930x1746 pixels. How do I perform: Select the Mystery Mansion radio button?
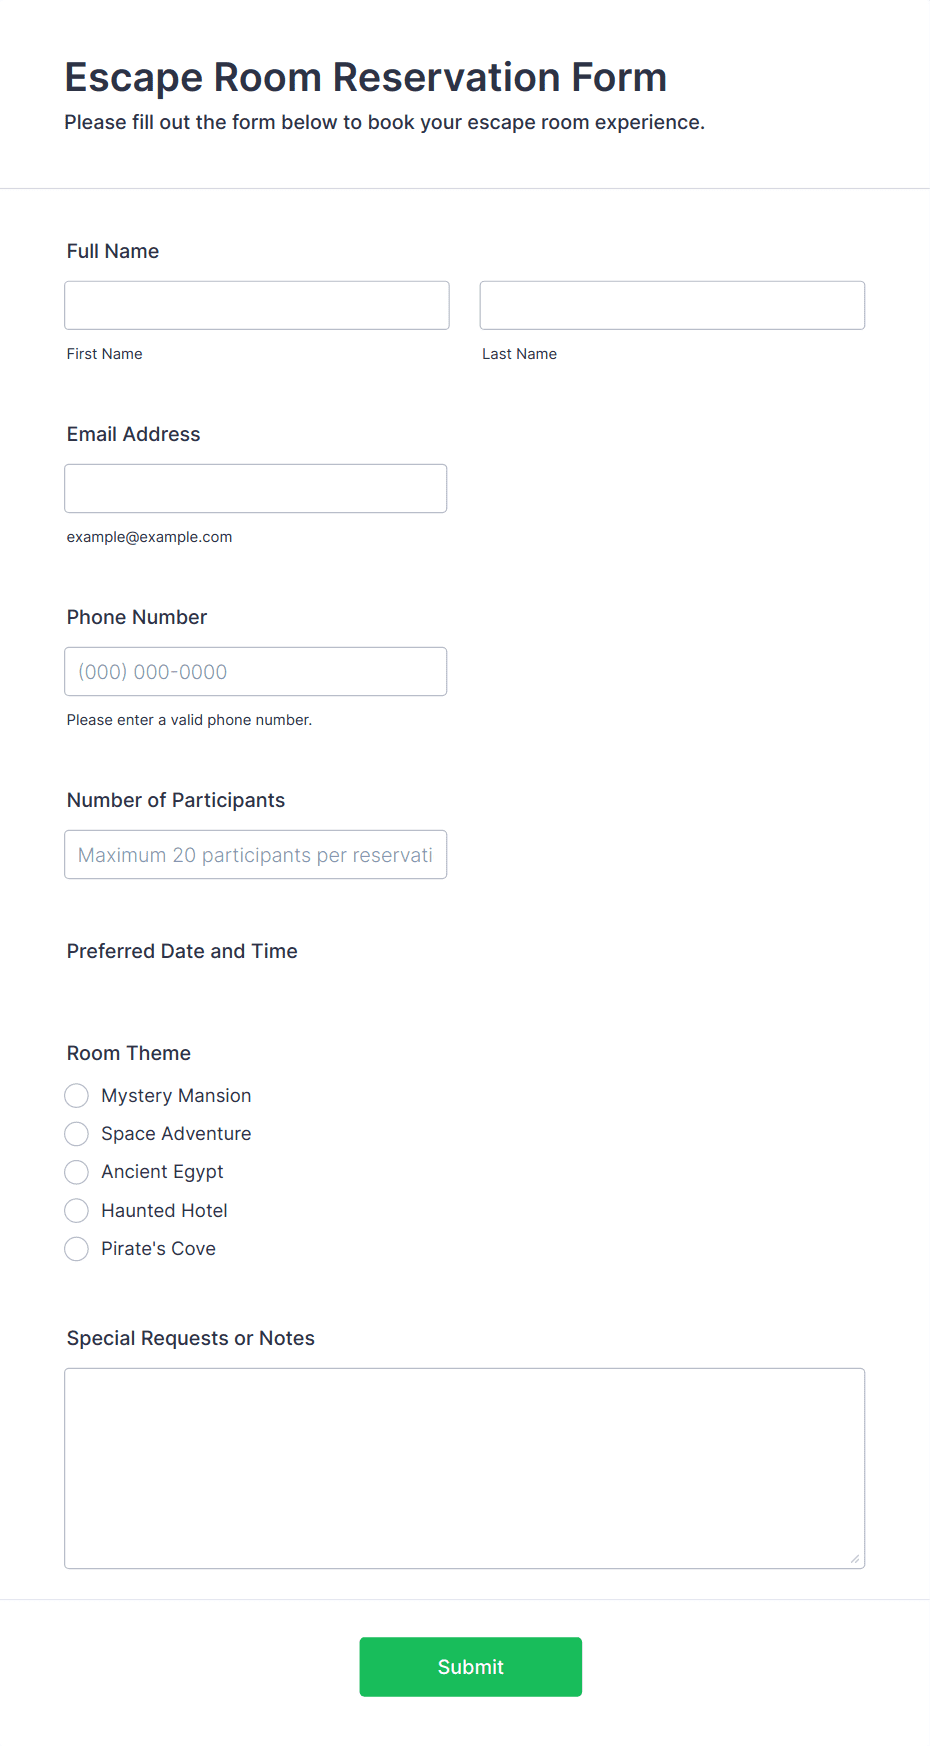tap(77, 1096)
